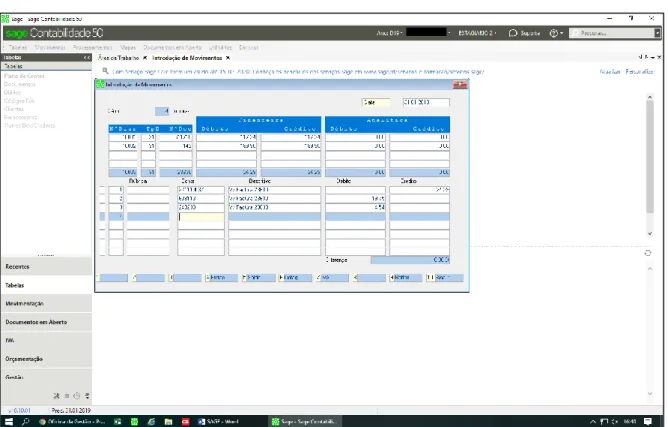Viewport: 668px width, 427px height.
Task: Open the Movimentos menu
Action: click(x=50, y=47)
